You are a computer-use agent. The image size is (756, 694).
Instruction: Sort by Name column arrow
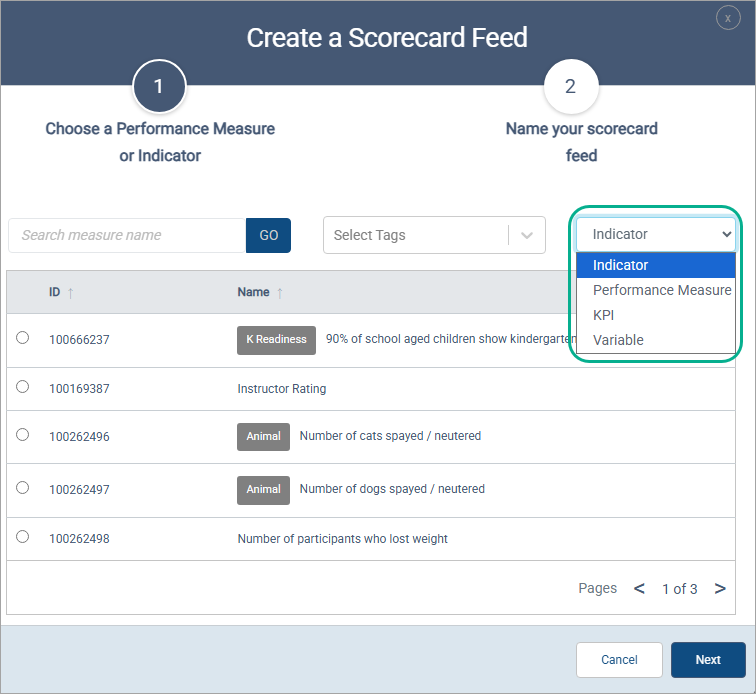[280, 293]
